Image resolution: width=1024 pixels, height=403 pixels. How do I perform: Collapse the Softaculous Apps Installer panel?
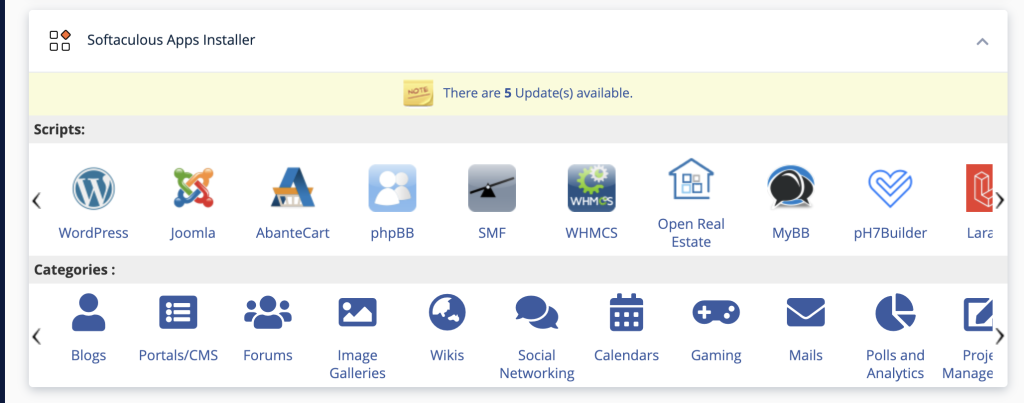982,42
